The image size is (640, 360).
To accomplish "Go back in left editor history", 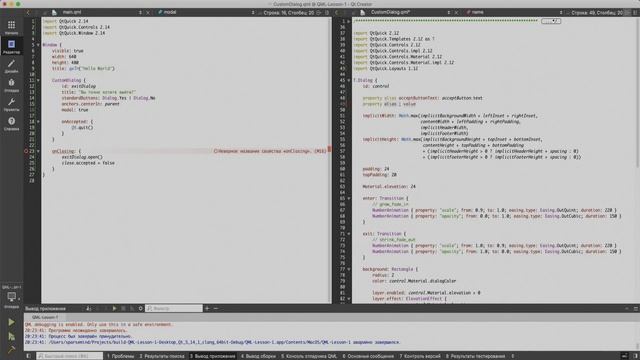I will click(x=28, y=13).
